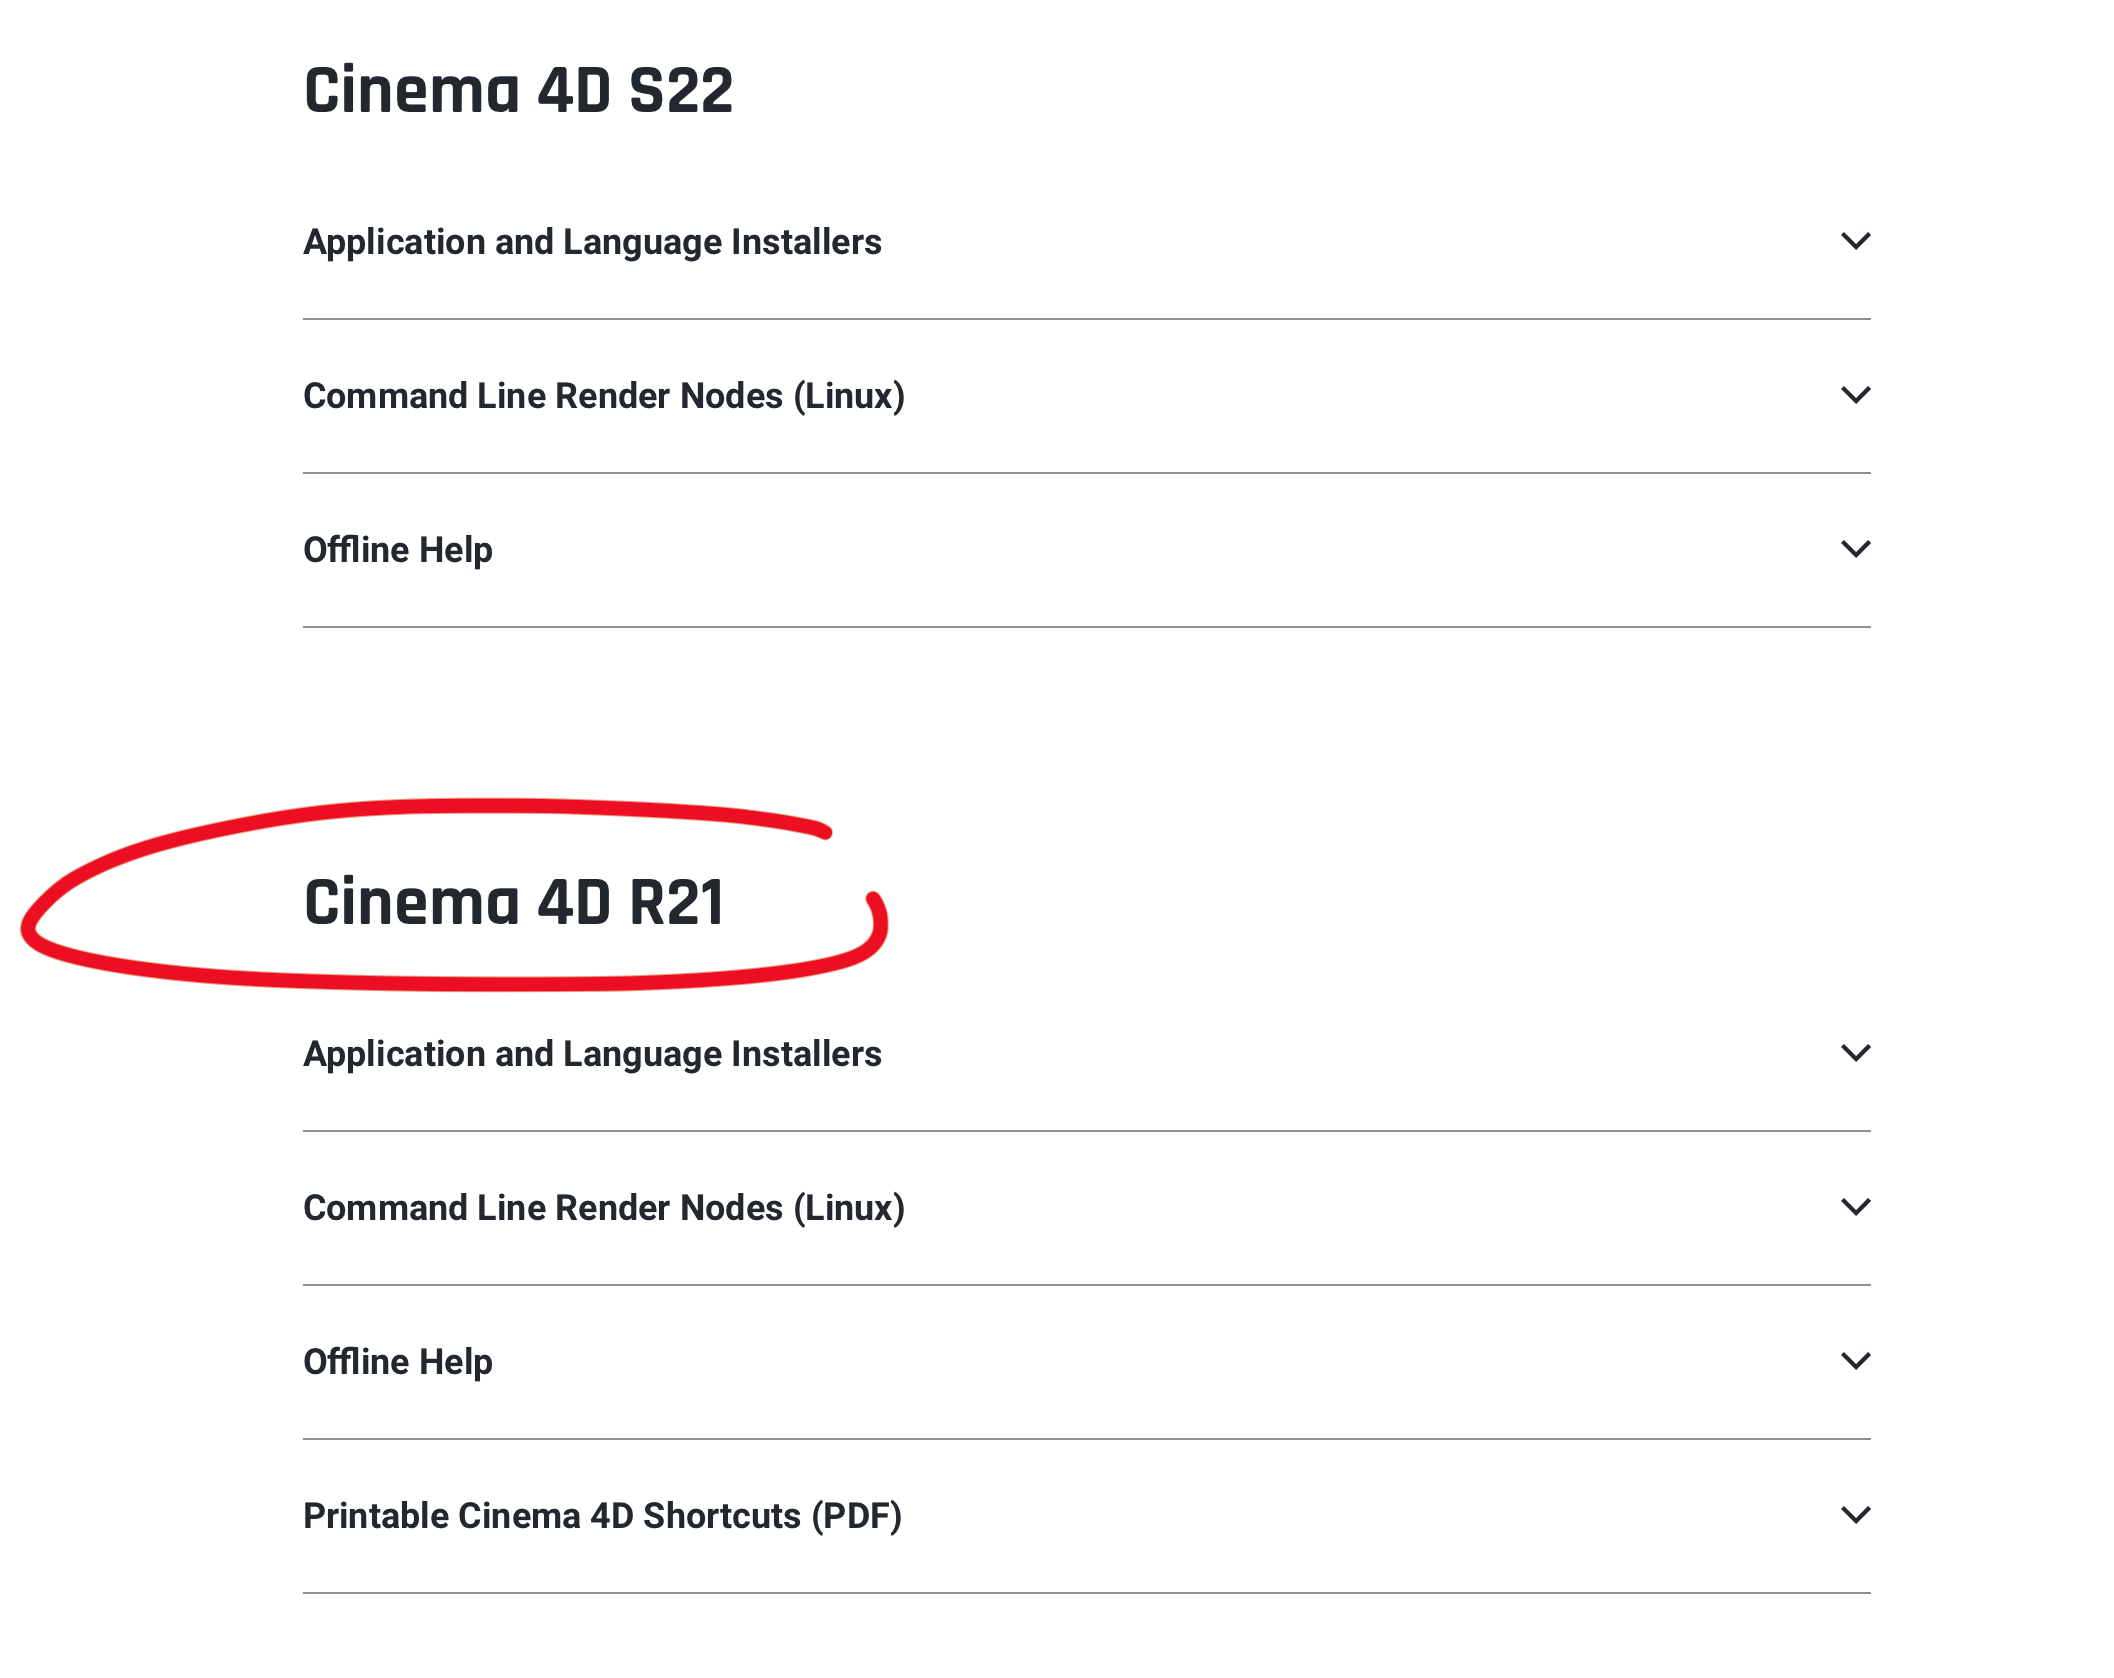The width and height of the screenshot is (2114, 1678).
Task: Expand the Offline Help section under S22
Action: 397,550
